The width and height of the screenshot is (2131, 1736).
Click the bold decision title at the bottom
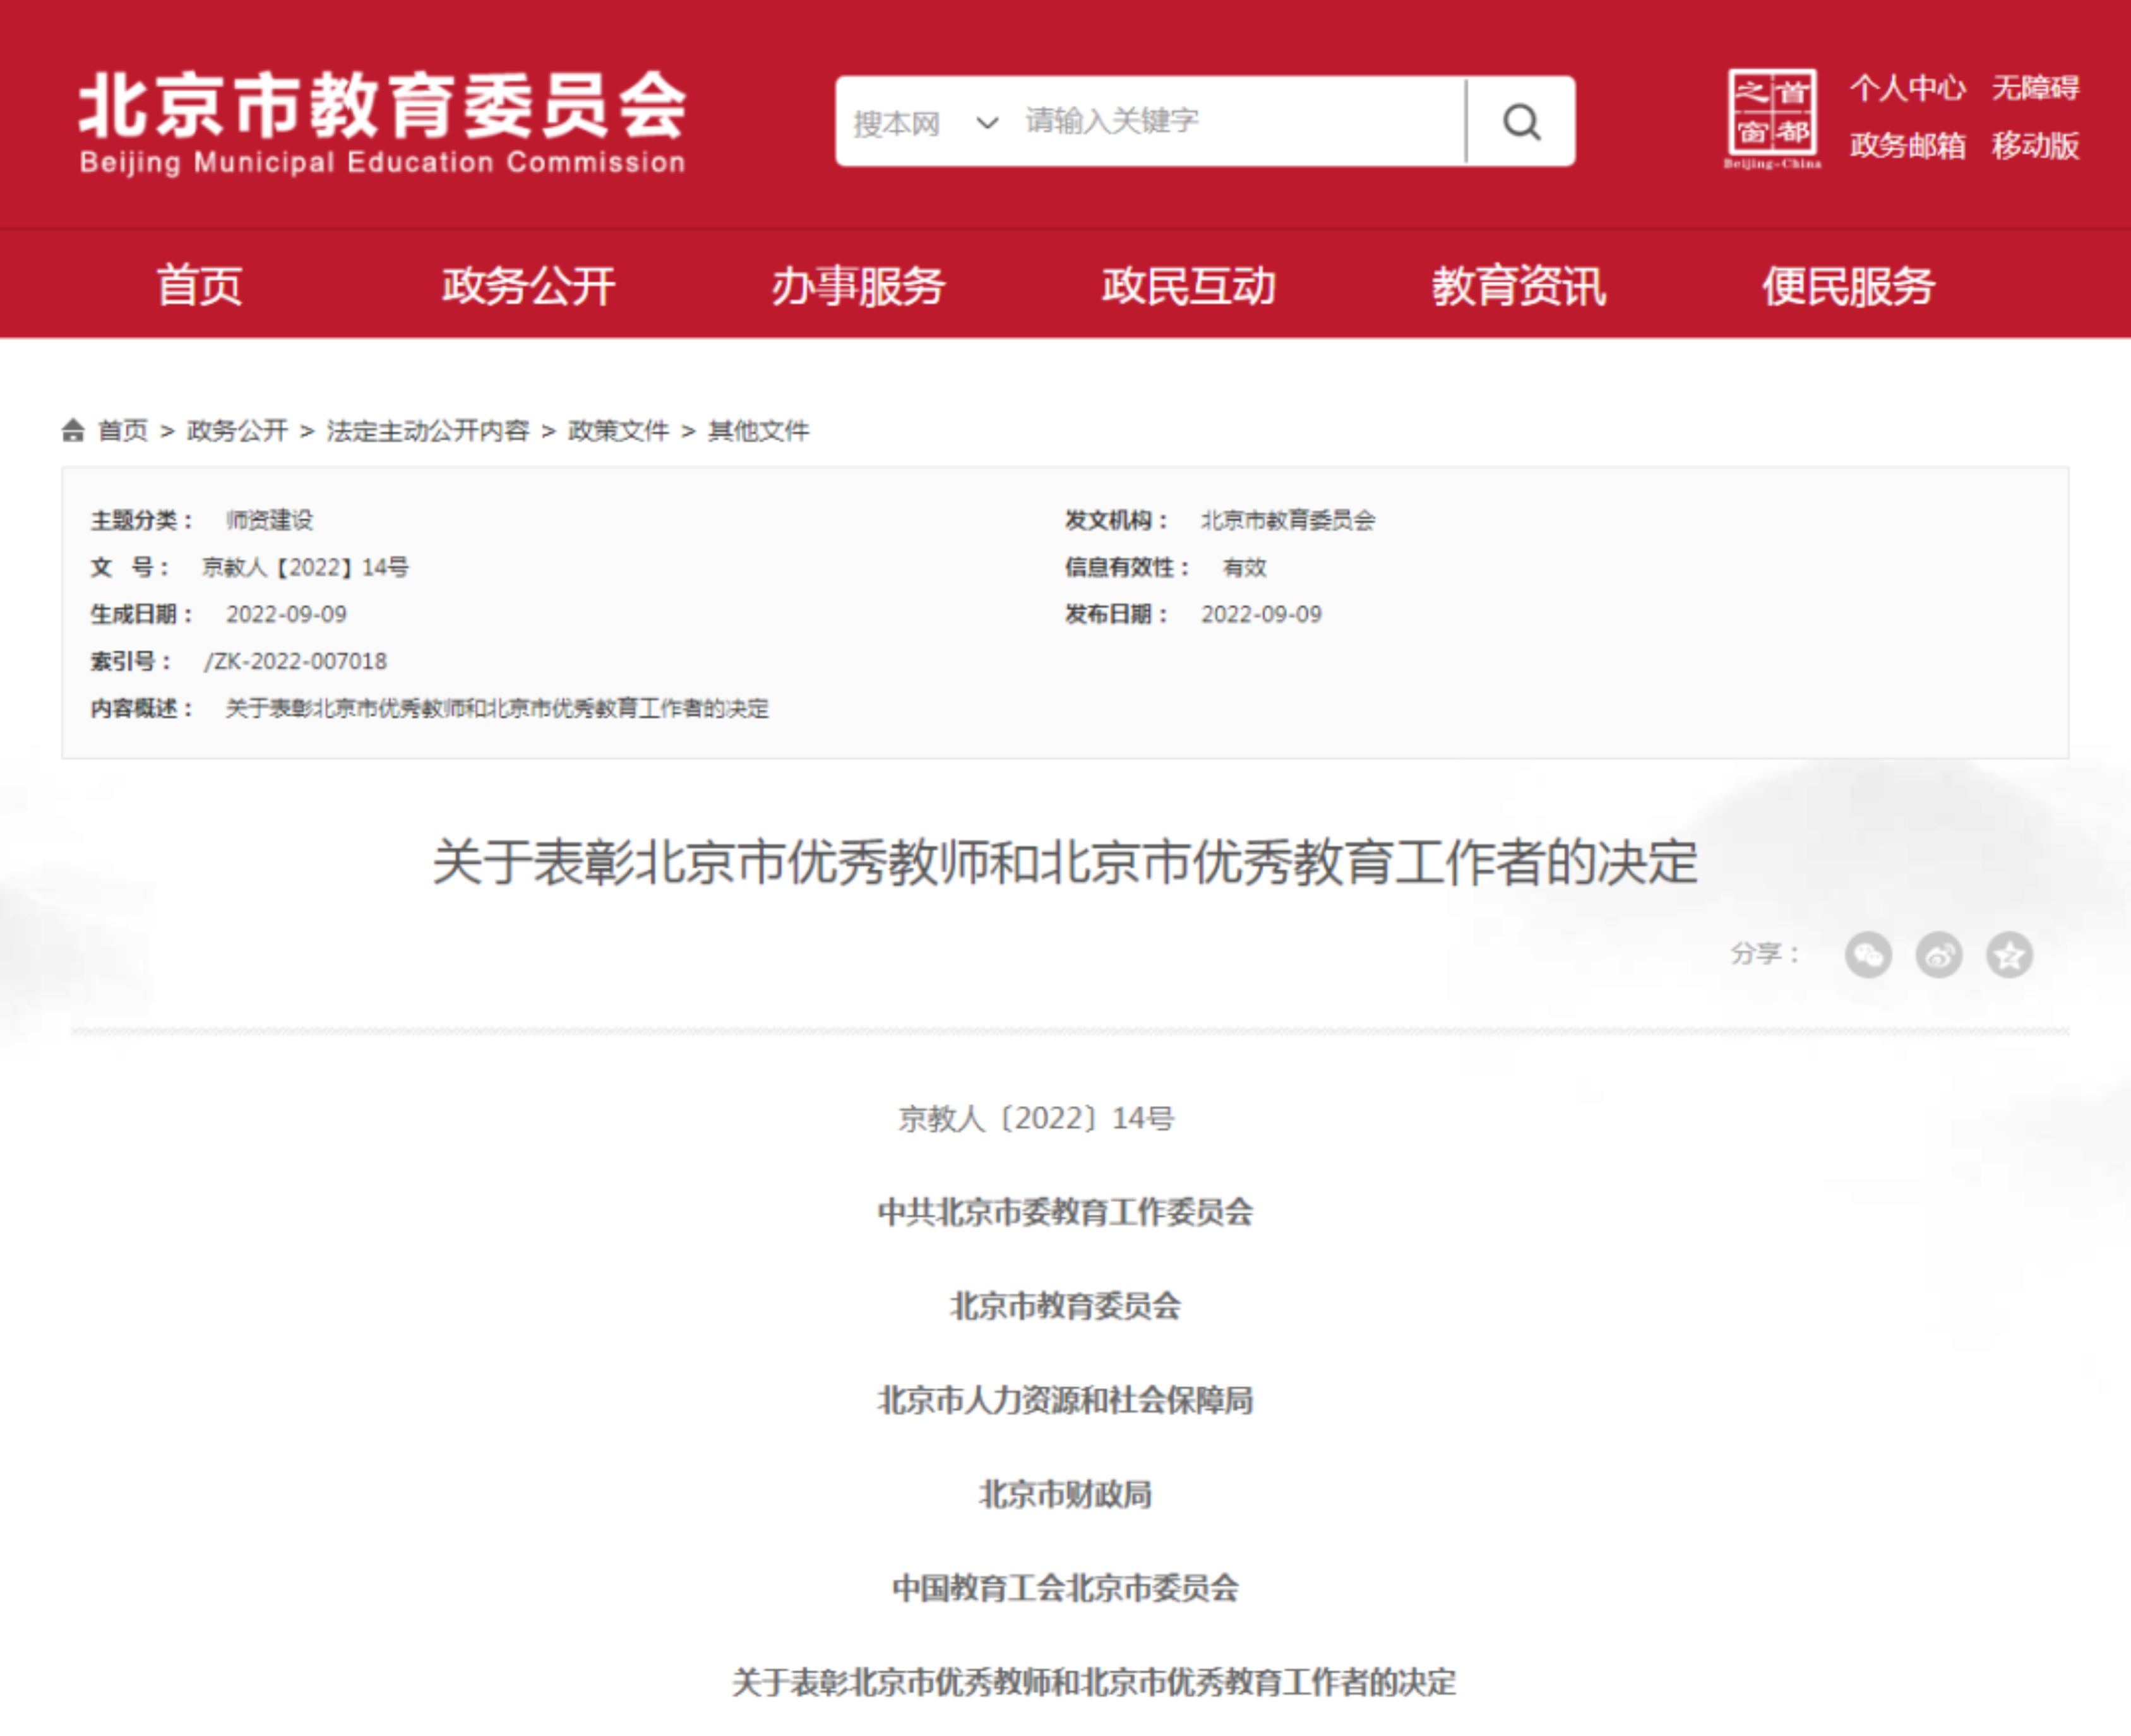(x=1094, y=1682)
